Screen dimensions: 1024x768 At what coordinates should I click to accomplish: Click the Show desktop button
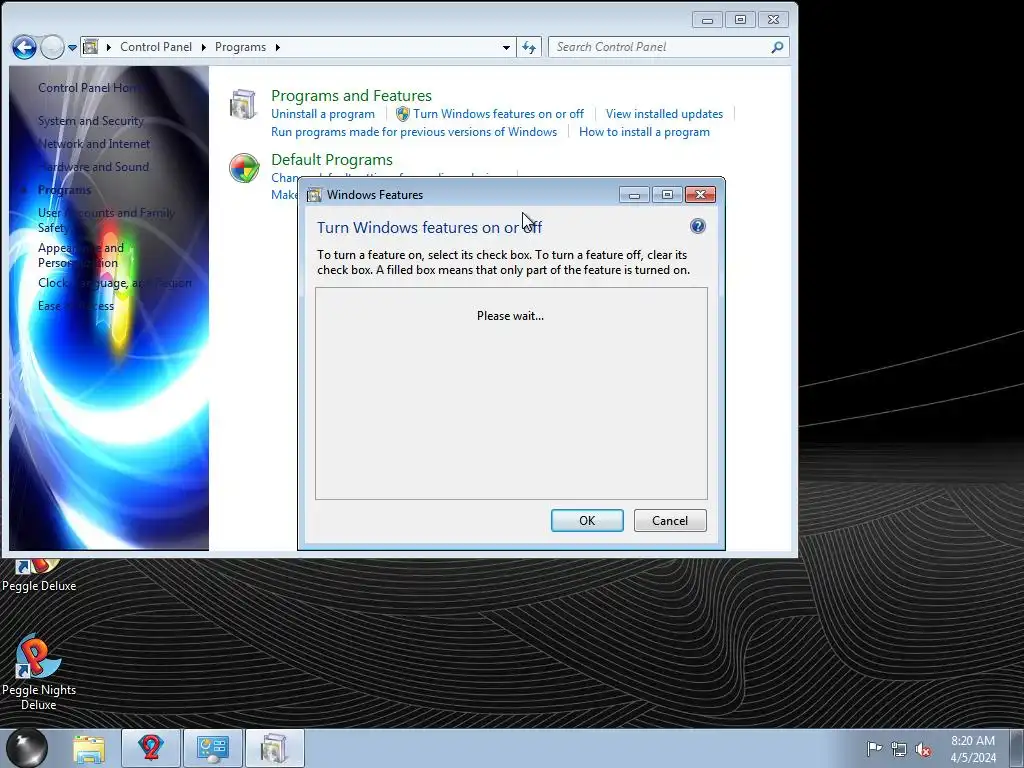tap(1016, 748)
